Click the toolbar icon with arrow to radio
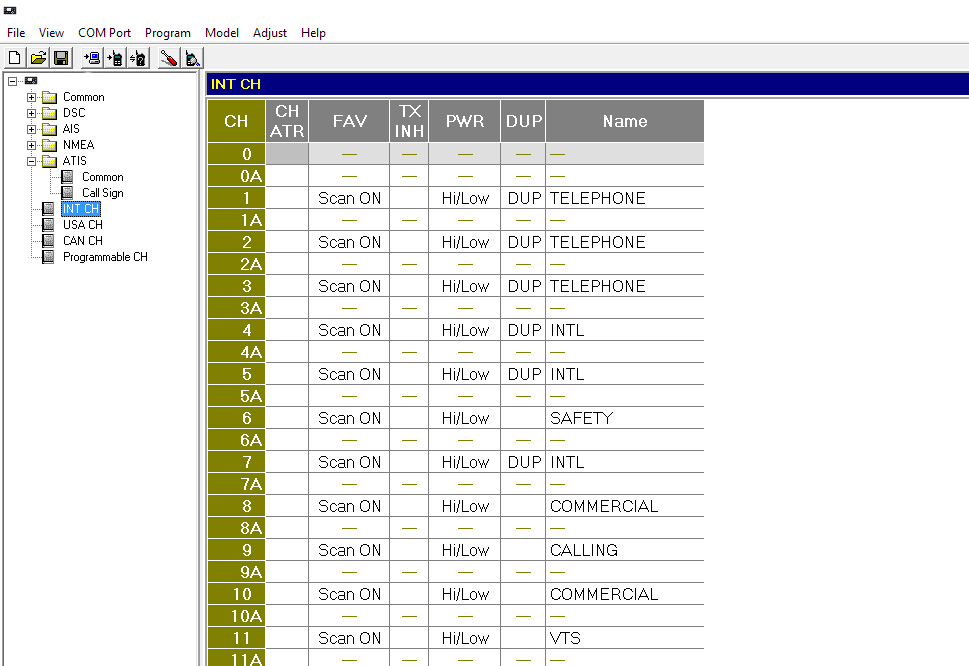The width and height of the screenshot is (969, 666). (x=115, y=58)
